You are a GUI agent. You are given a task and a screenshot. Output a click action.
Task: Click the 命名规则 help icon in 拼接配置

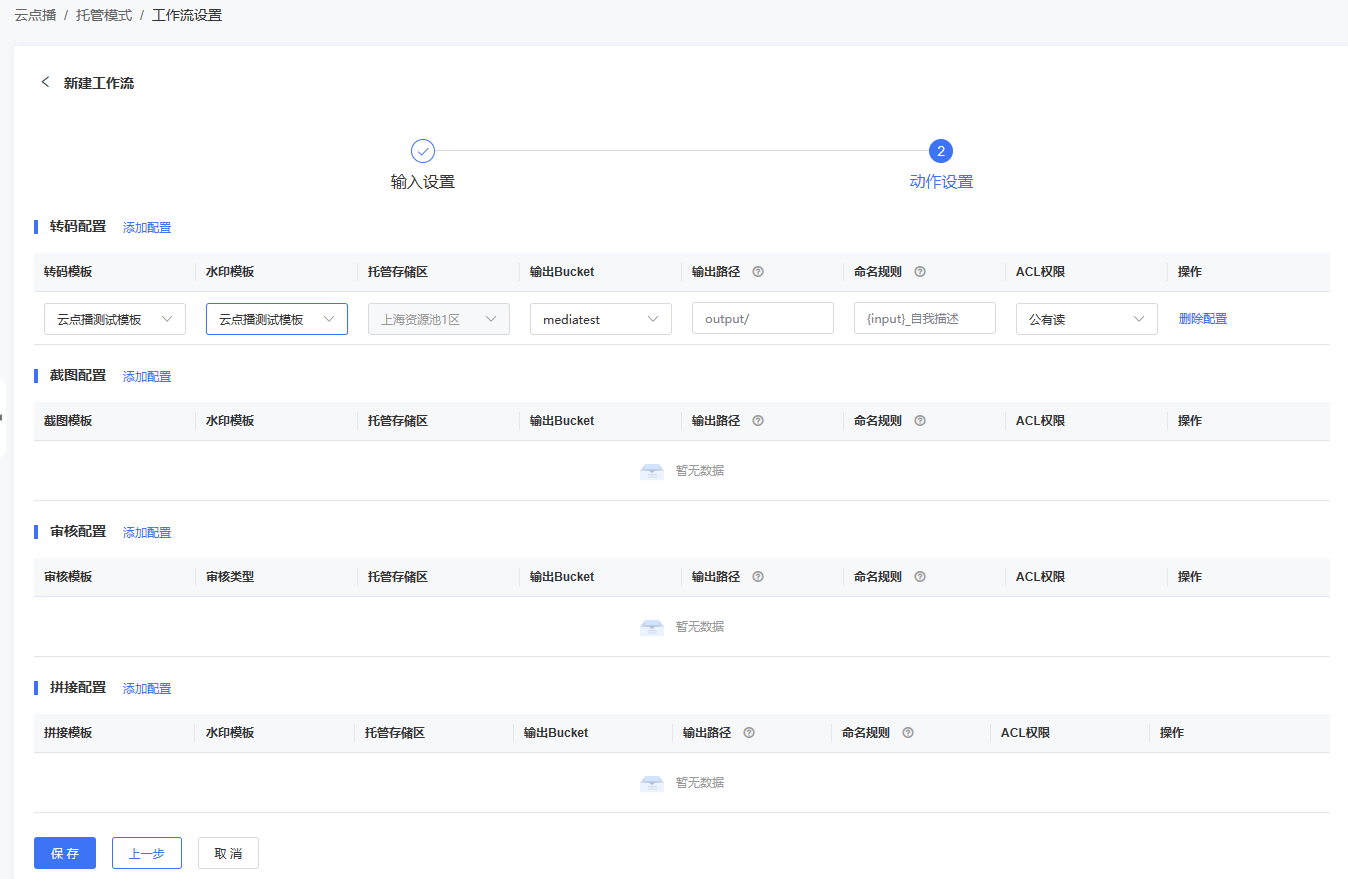tap(908, 733)
